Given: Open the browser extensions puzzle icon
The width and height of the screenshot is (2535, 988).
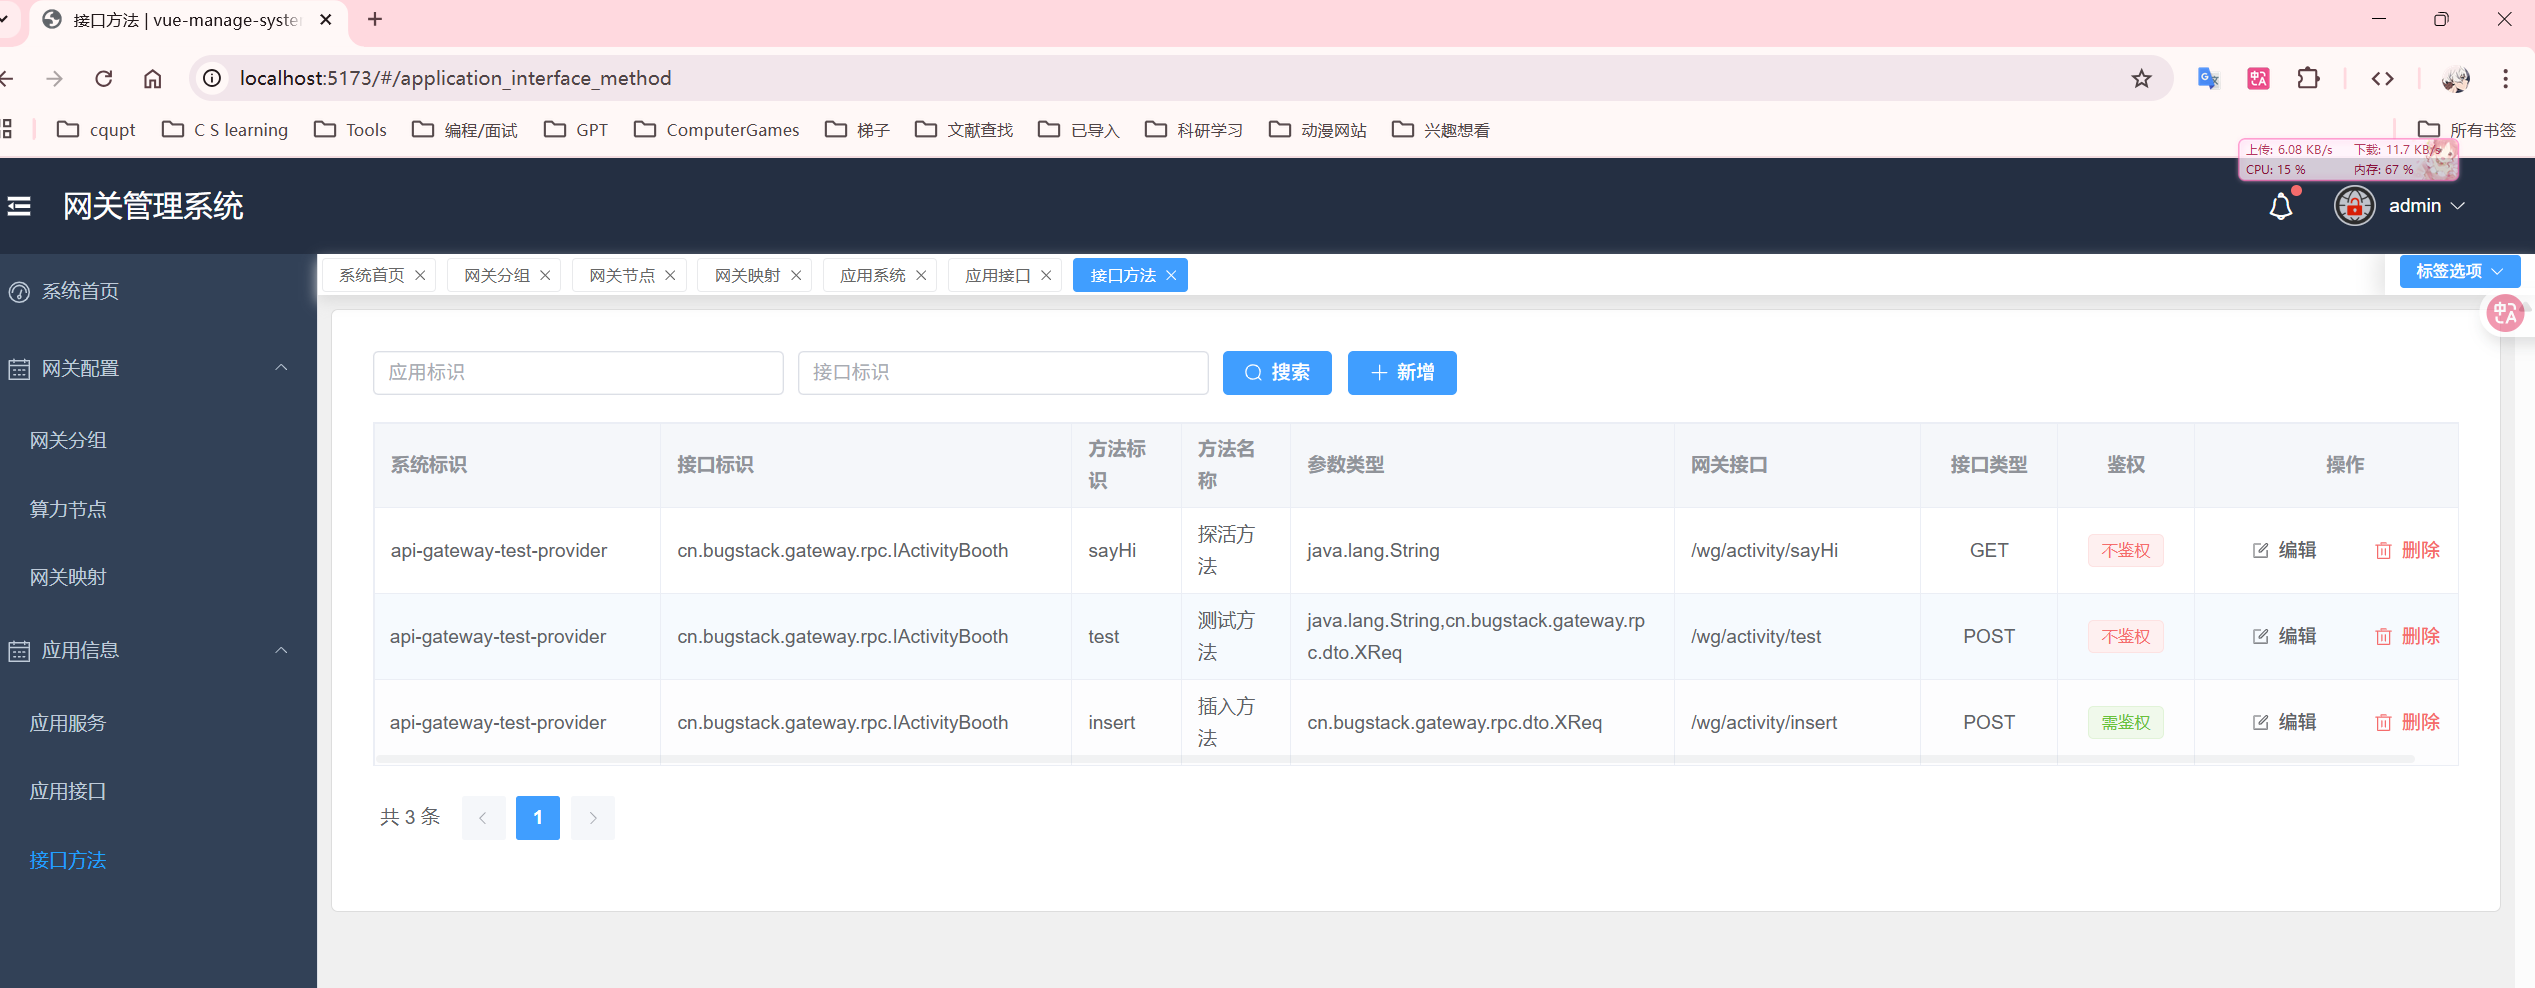Looking at the screenshot, I should [2308, 78].
